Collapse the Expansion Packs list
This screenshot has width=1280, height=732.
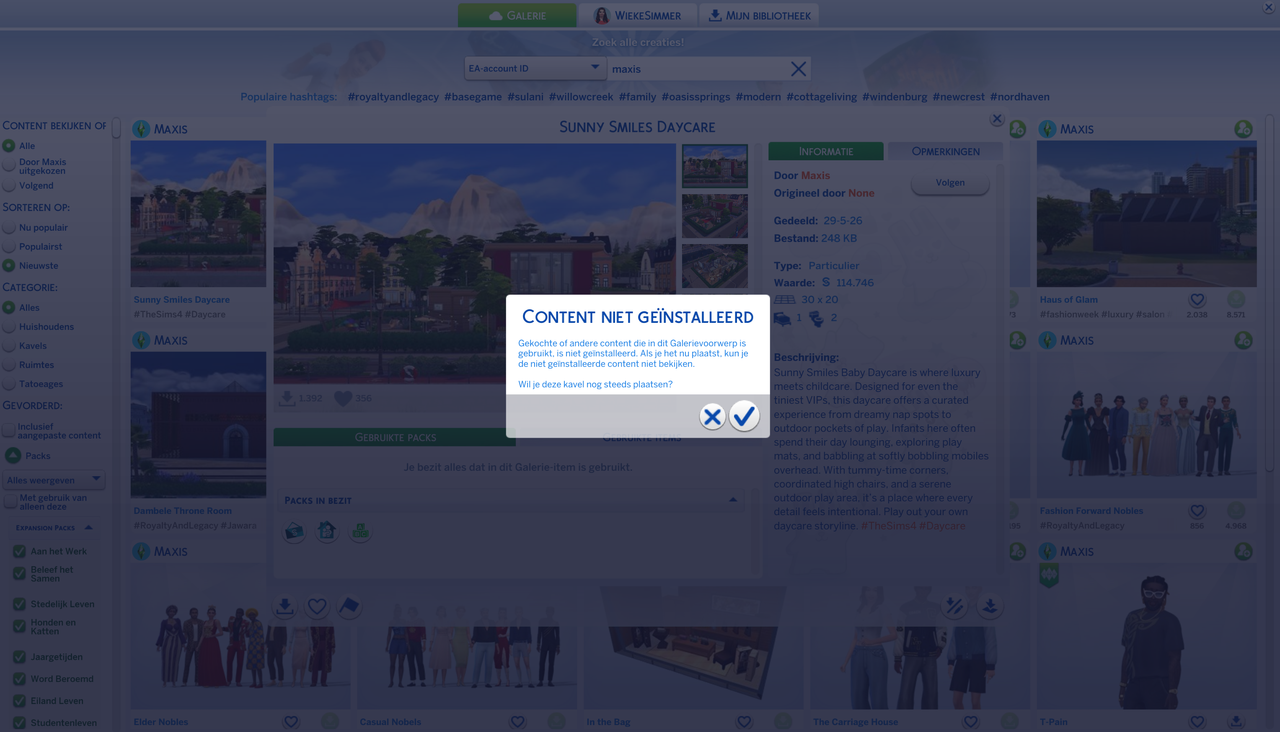pos(88,528)
